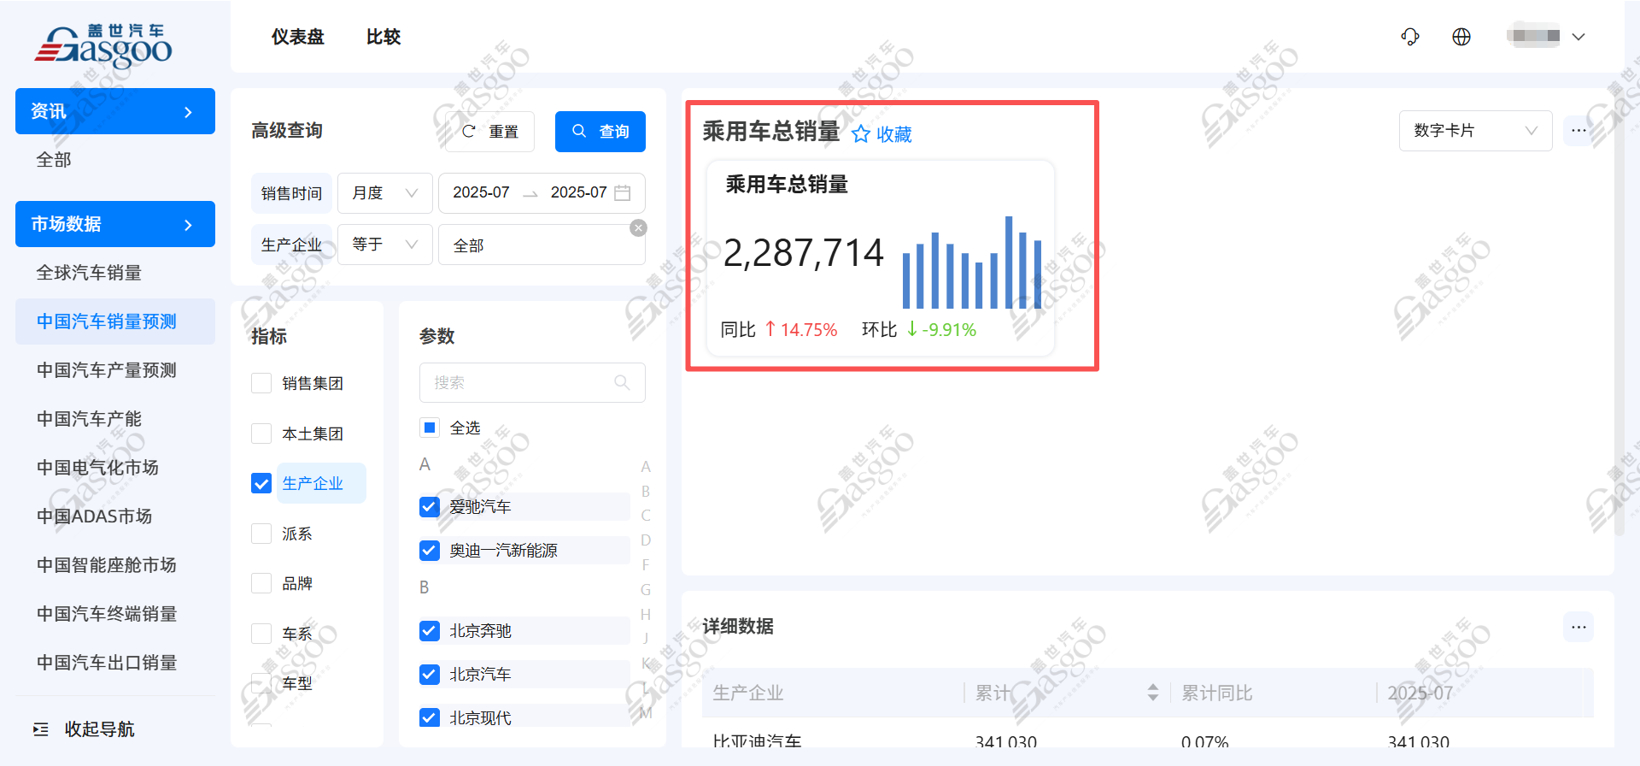Open the customer service headset icon
Viewport: 1640px width, 766px height.
1410,37
